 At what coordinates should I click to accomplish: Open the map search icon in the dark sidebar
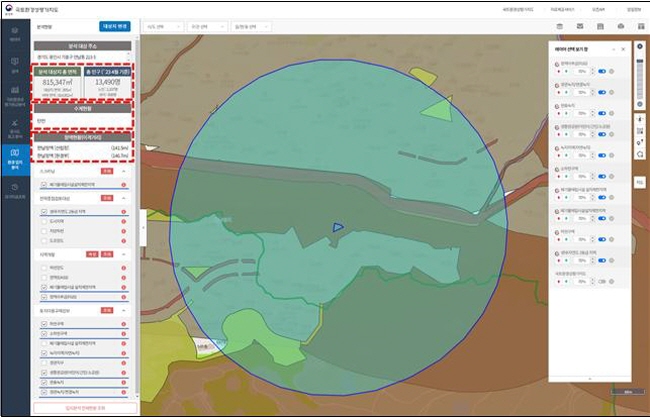tap(15, 62)
